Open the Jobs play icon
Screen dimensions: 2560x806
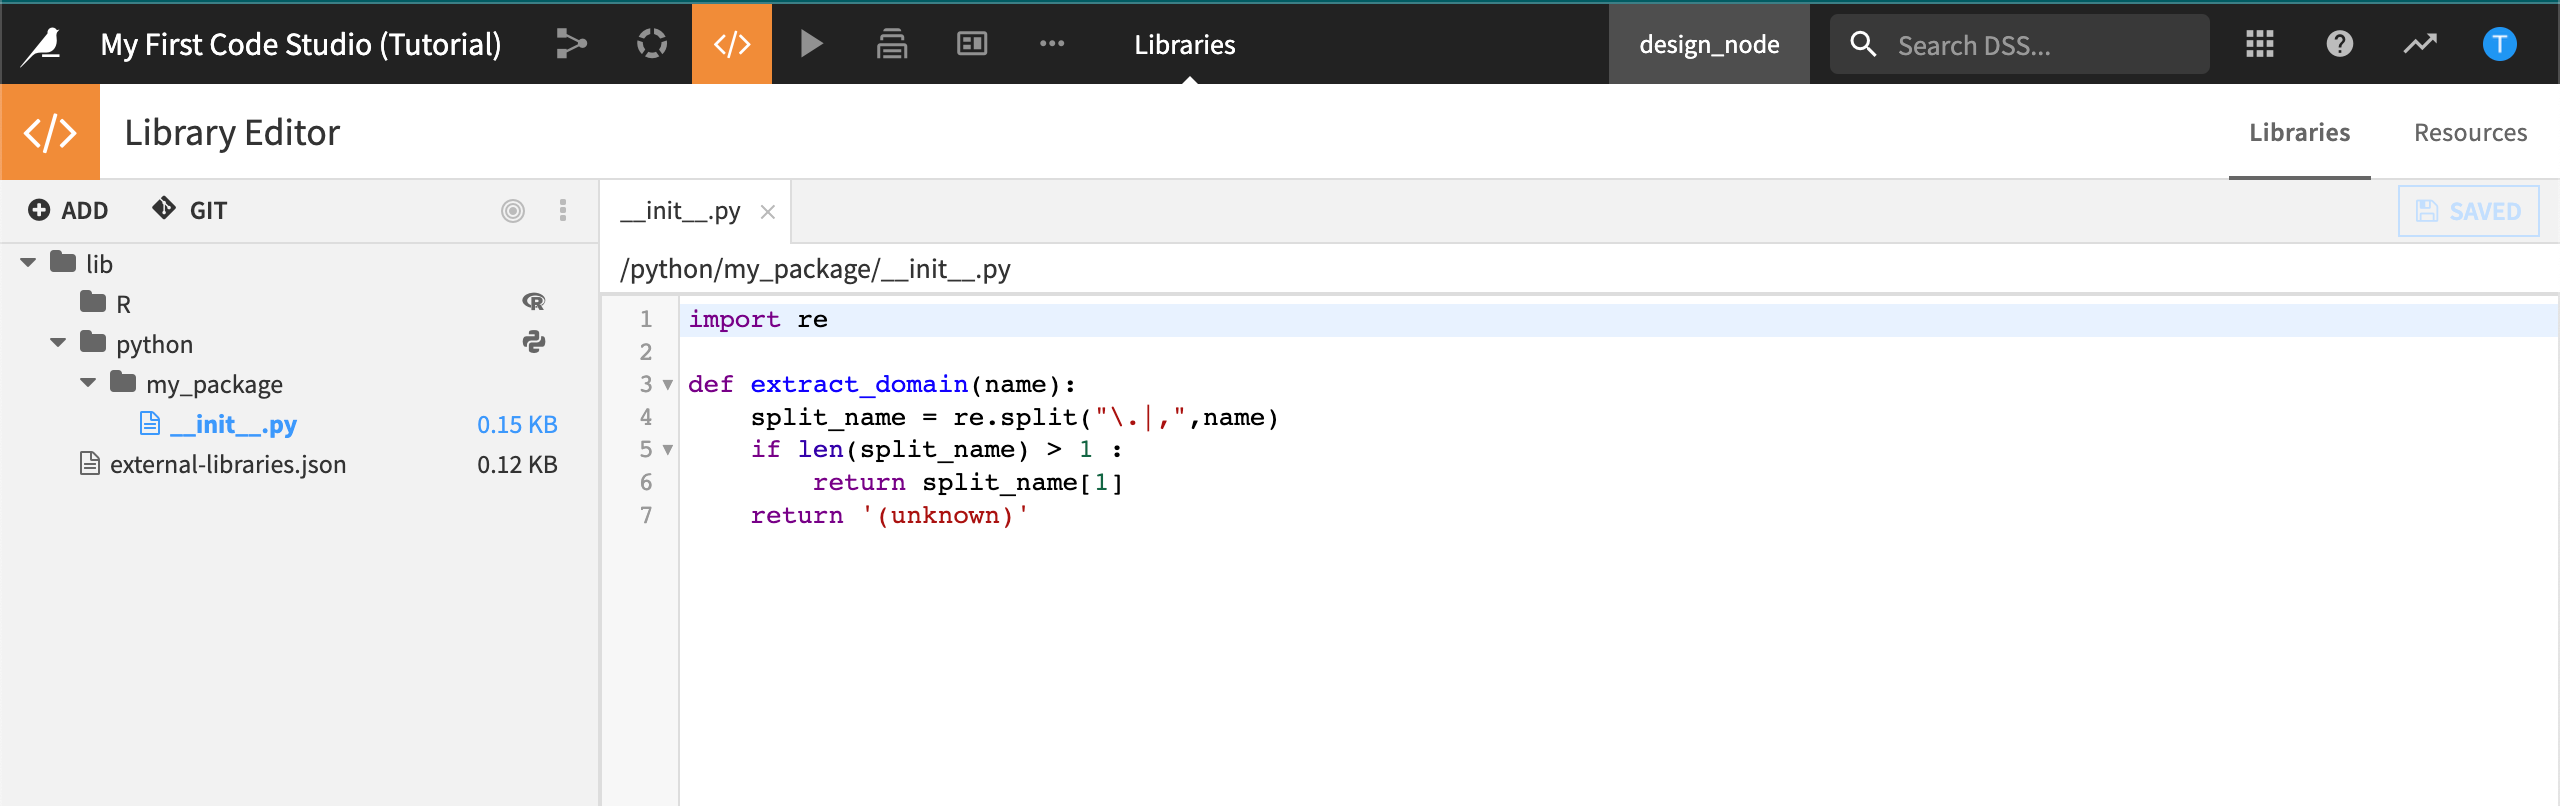[811, 44]
